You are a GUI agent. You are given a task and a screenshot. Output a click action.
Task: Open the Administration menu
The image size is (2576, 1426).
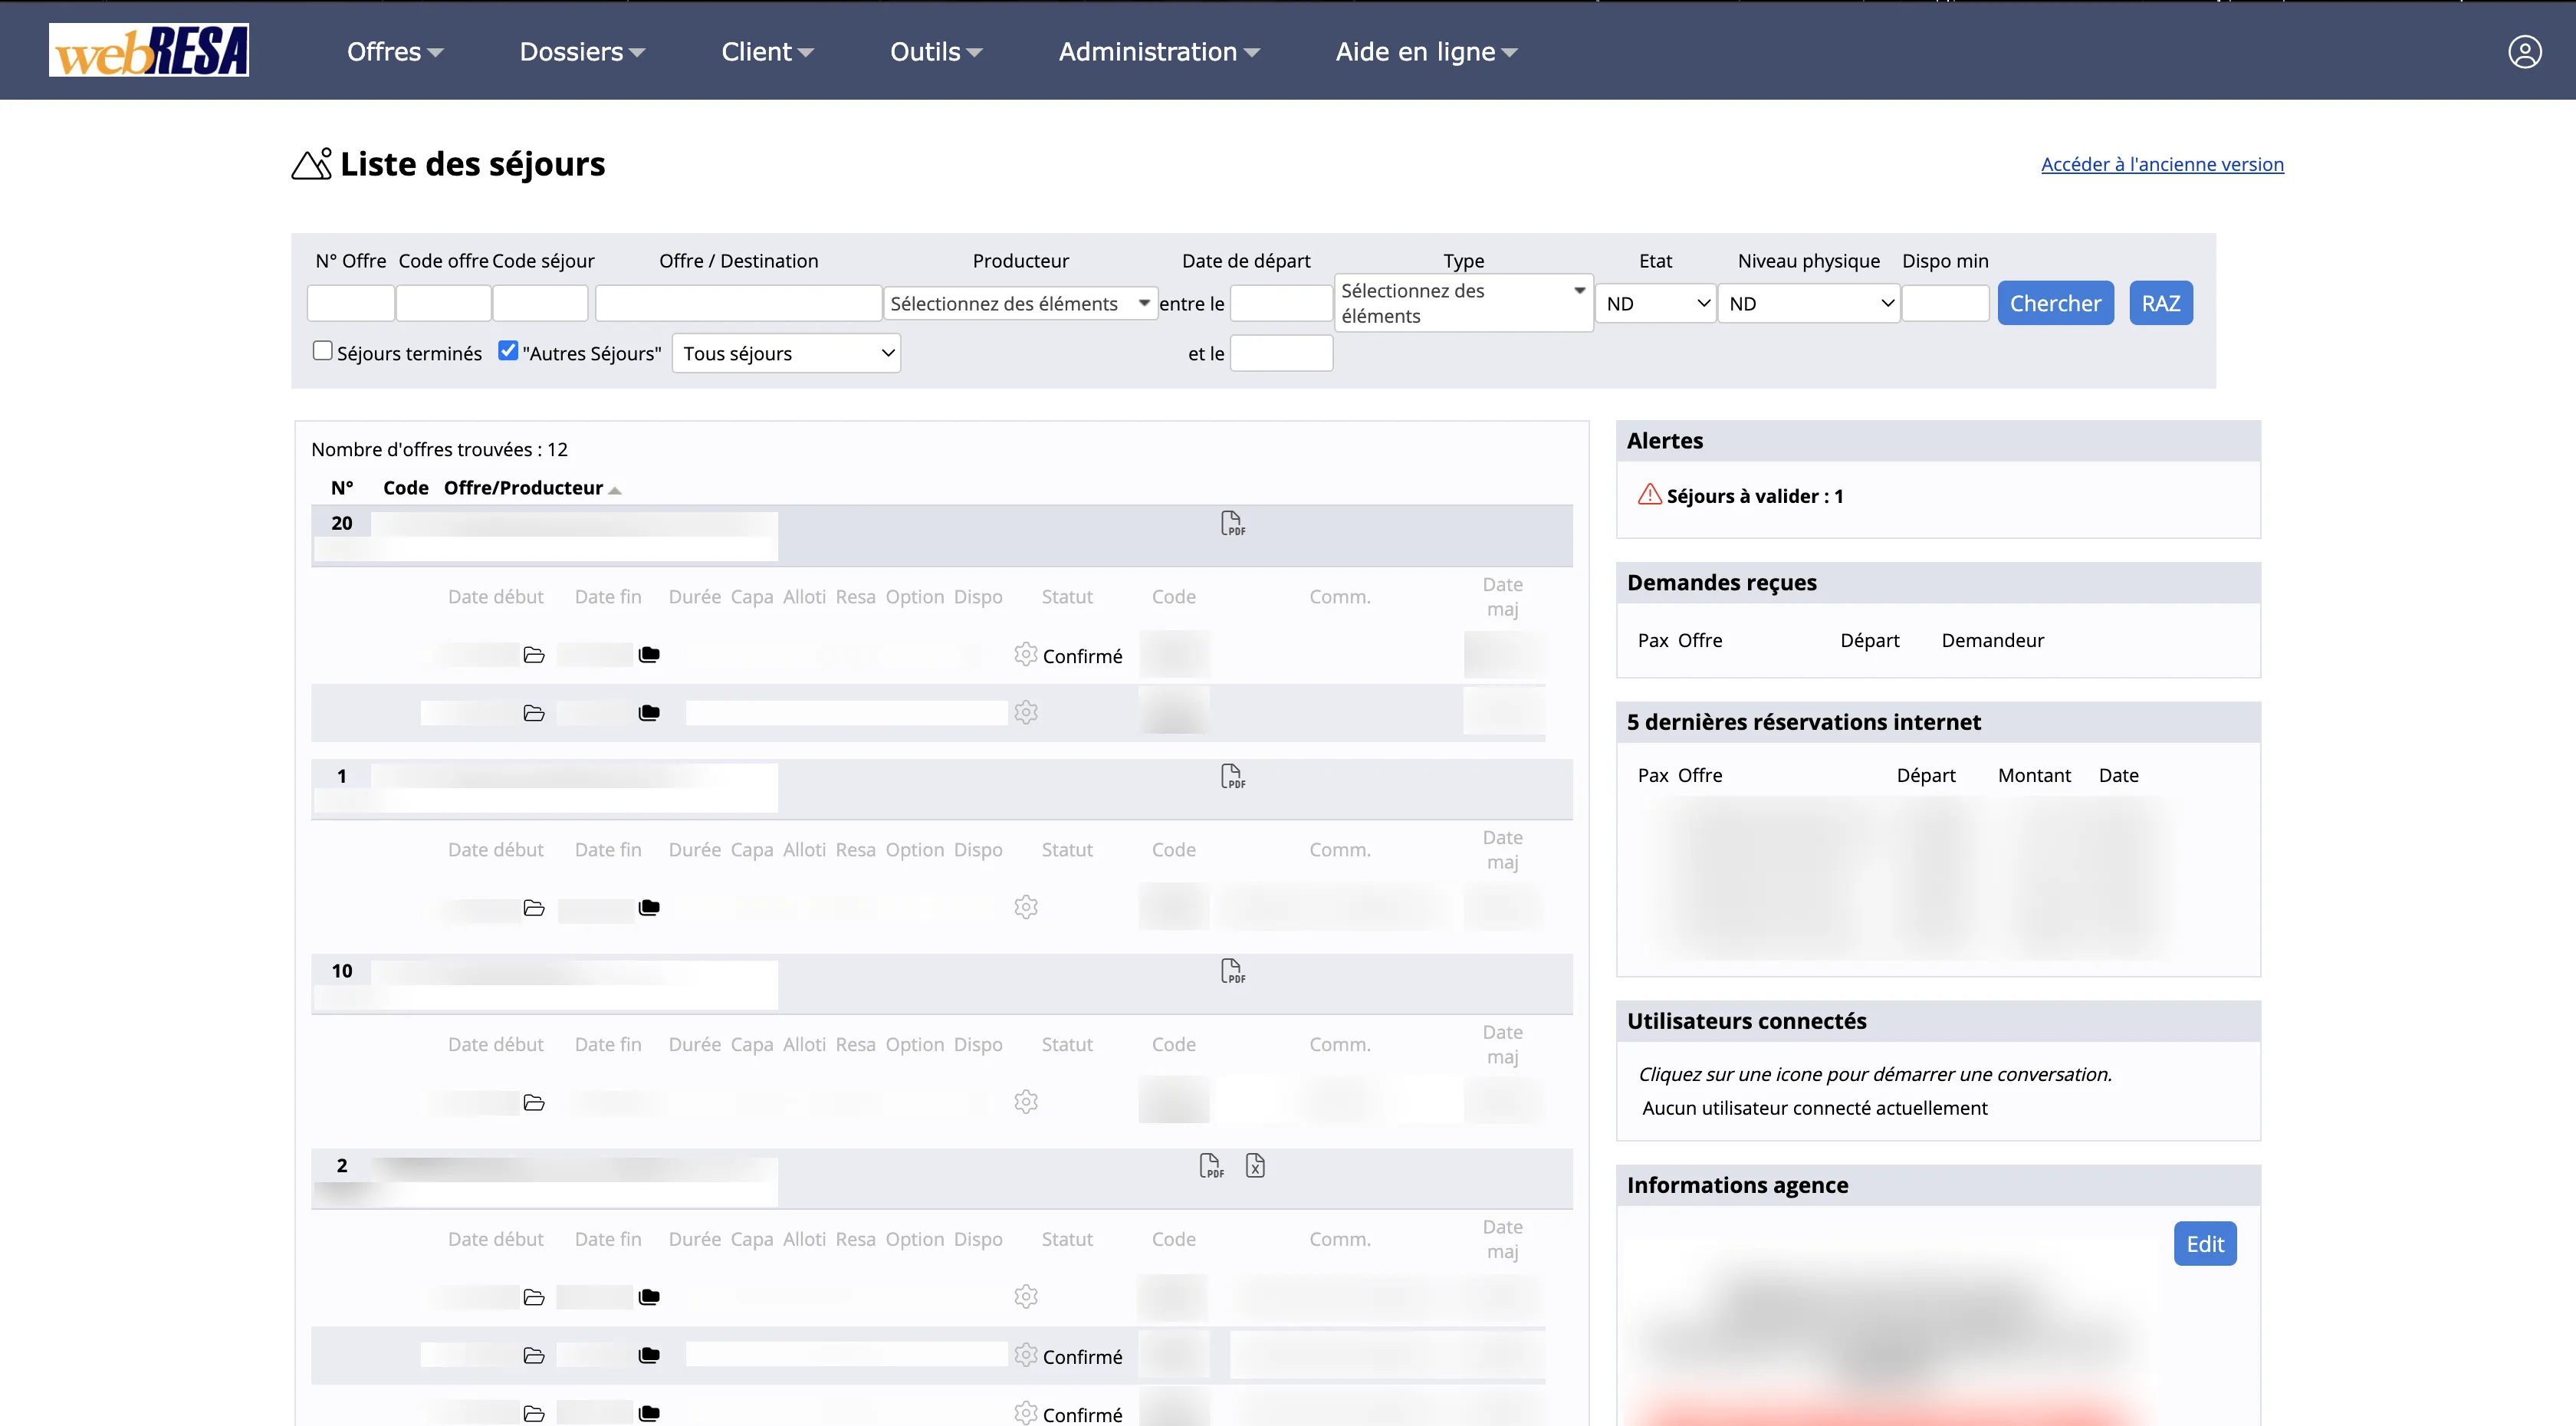[x=1159, y=51]
